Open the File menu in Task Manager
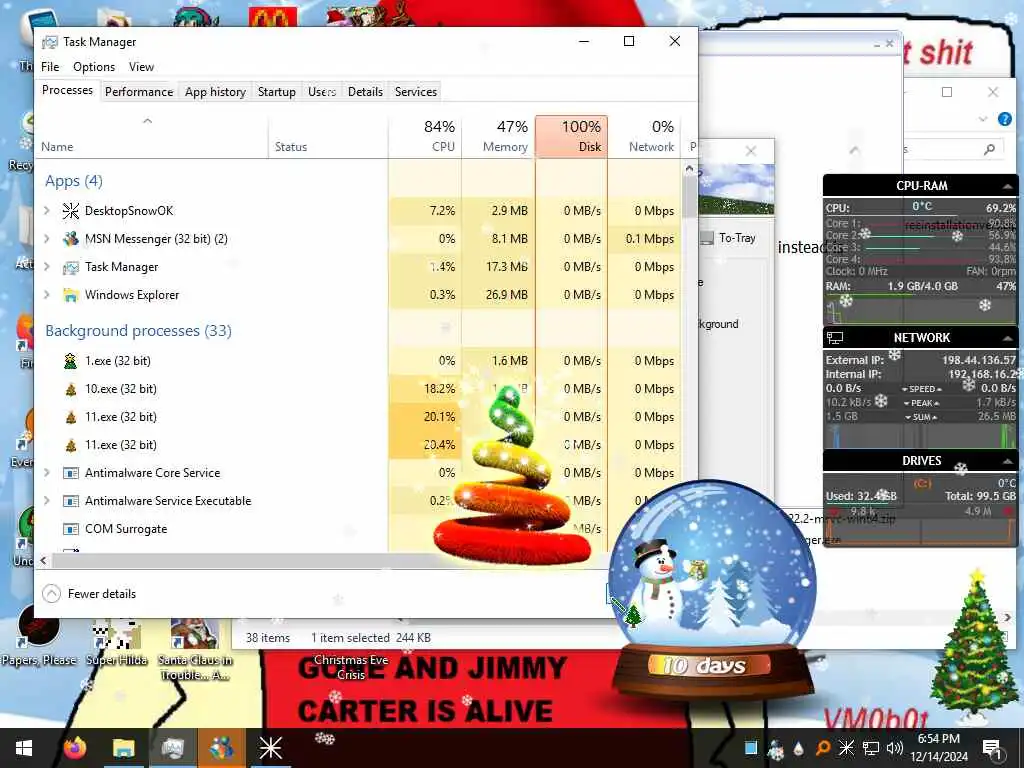This screenshot has width=1024, height=768. [50, 67]
